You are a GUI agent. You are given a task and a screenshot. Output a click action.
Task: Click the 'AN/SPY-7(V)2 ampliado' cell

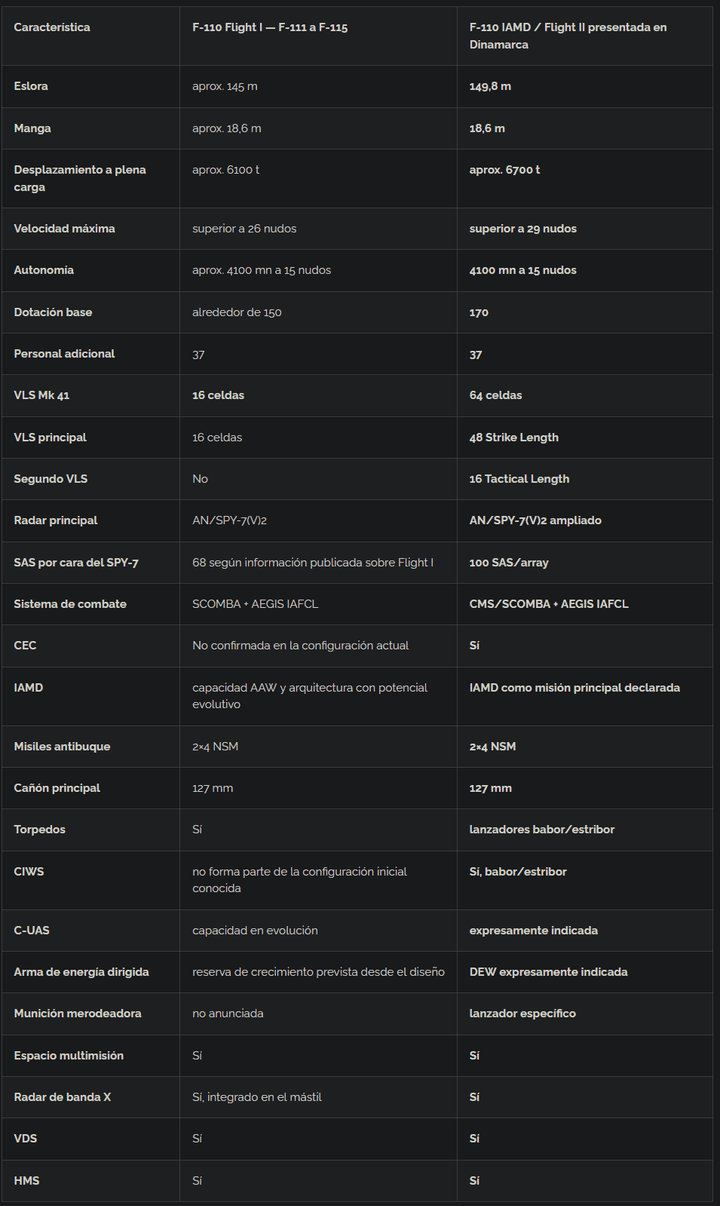[535, 520]
